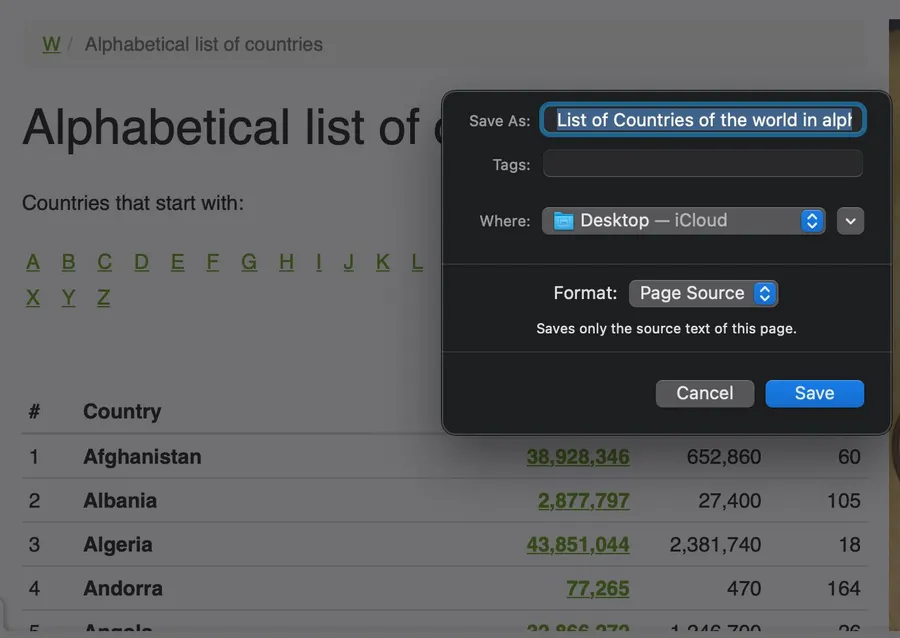Open the Format dropdown showing Page Source

(x=703, y=293)
